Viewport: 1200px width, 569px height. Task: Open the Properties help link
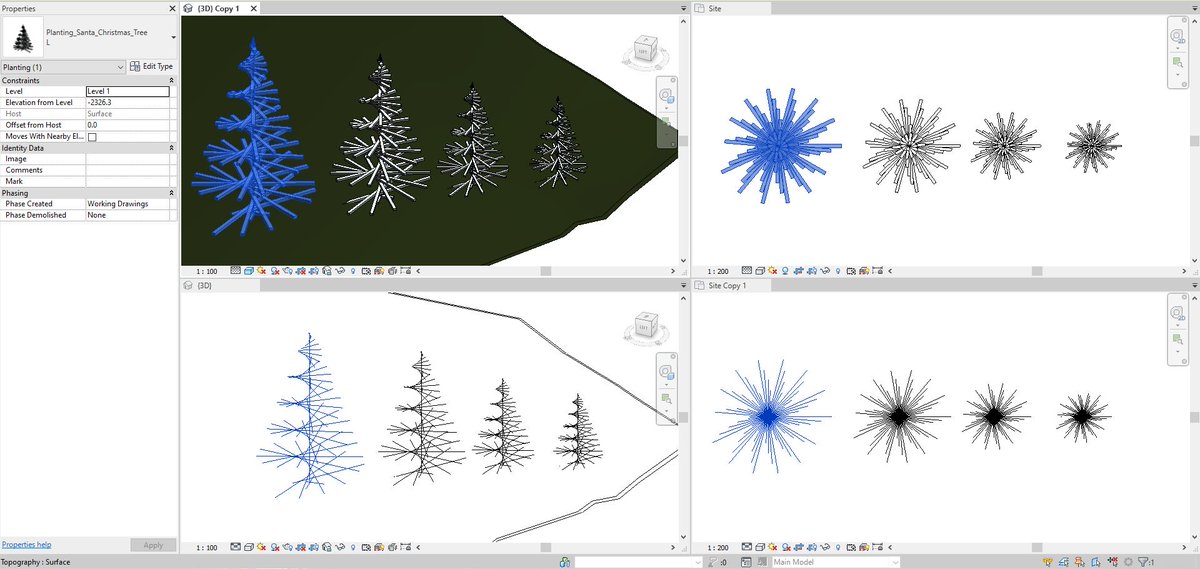pyautogui.click(x=26, y=545)
